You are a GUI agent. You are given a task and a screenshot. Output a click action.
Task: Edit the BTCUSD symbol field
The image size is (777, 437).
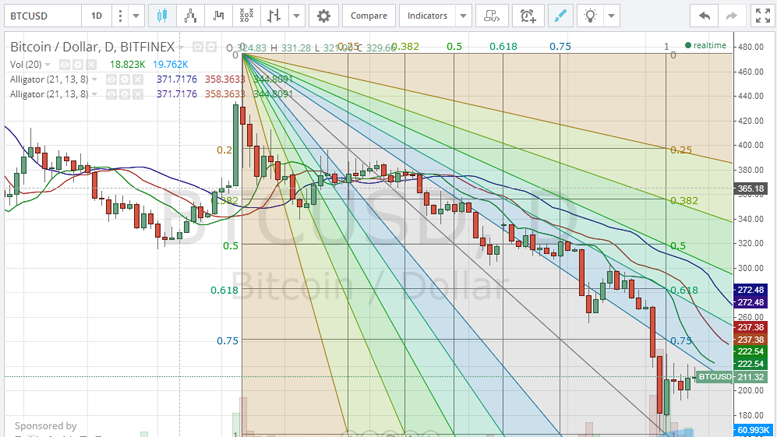(x=43, y=16)
